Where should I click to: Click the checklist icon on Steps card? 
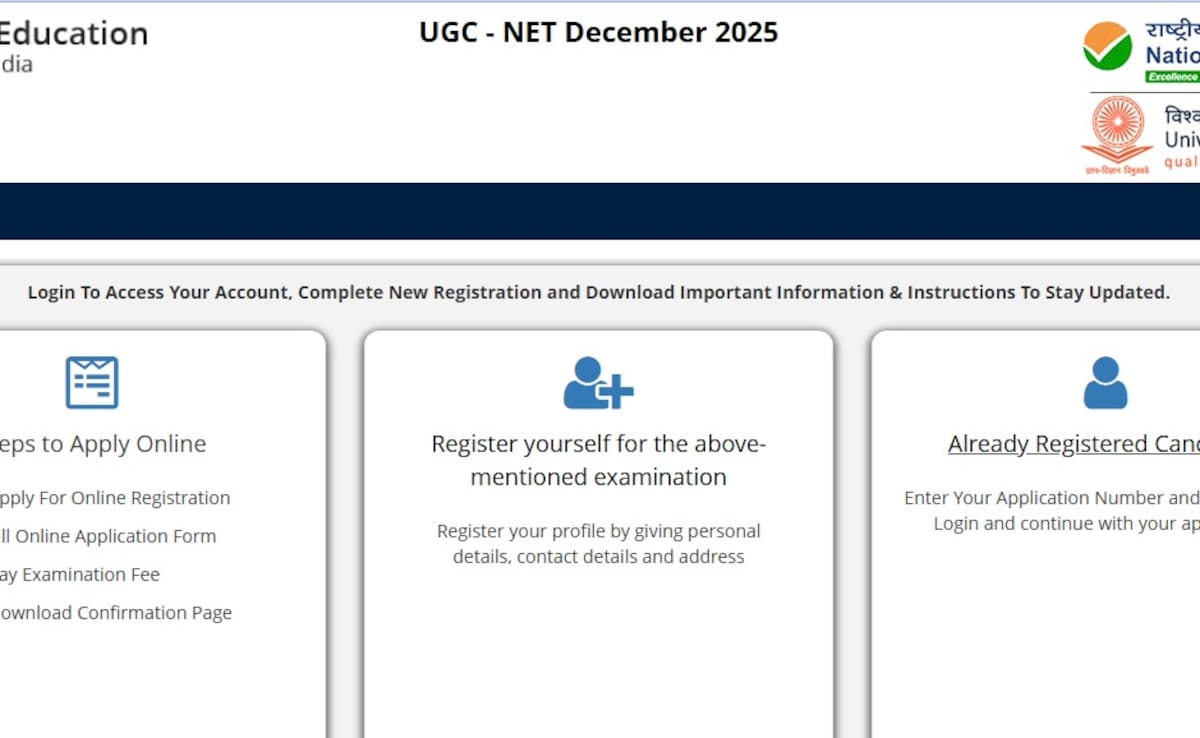pos(92,381)
